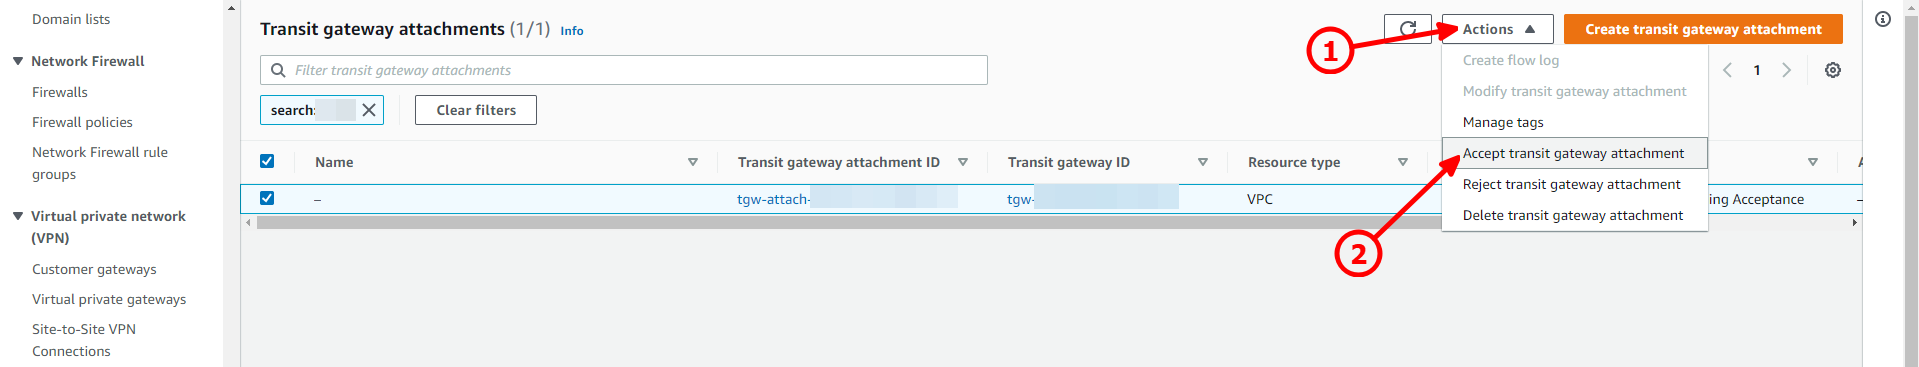Open table preferences gear icon
Image resolution: width=1919 pixels, height=367 pixels.
point(1833,70)
